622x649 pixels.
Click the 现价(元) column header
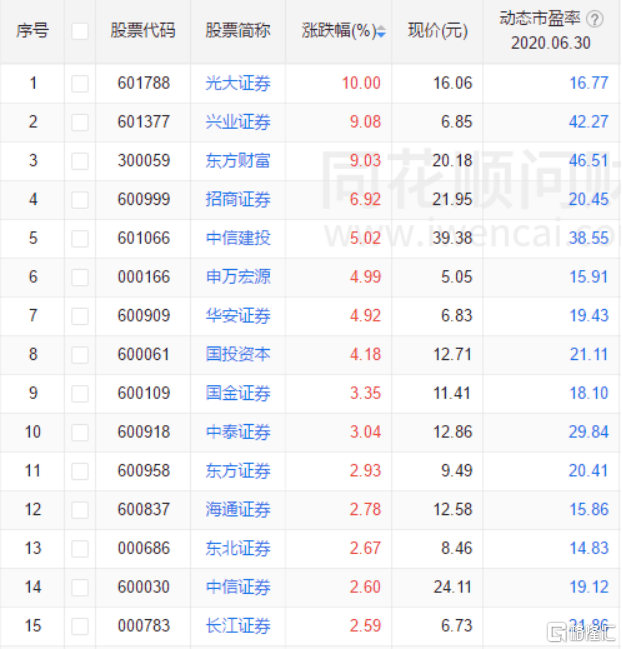[438, 31]
